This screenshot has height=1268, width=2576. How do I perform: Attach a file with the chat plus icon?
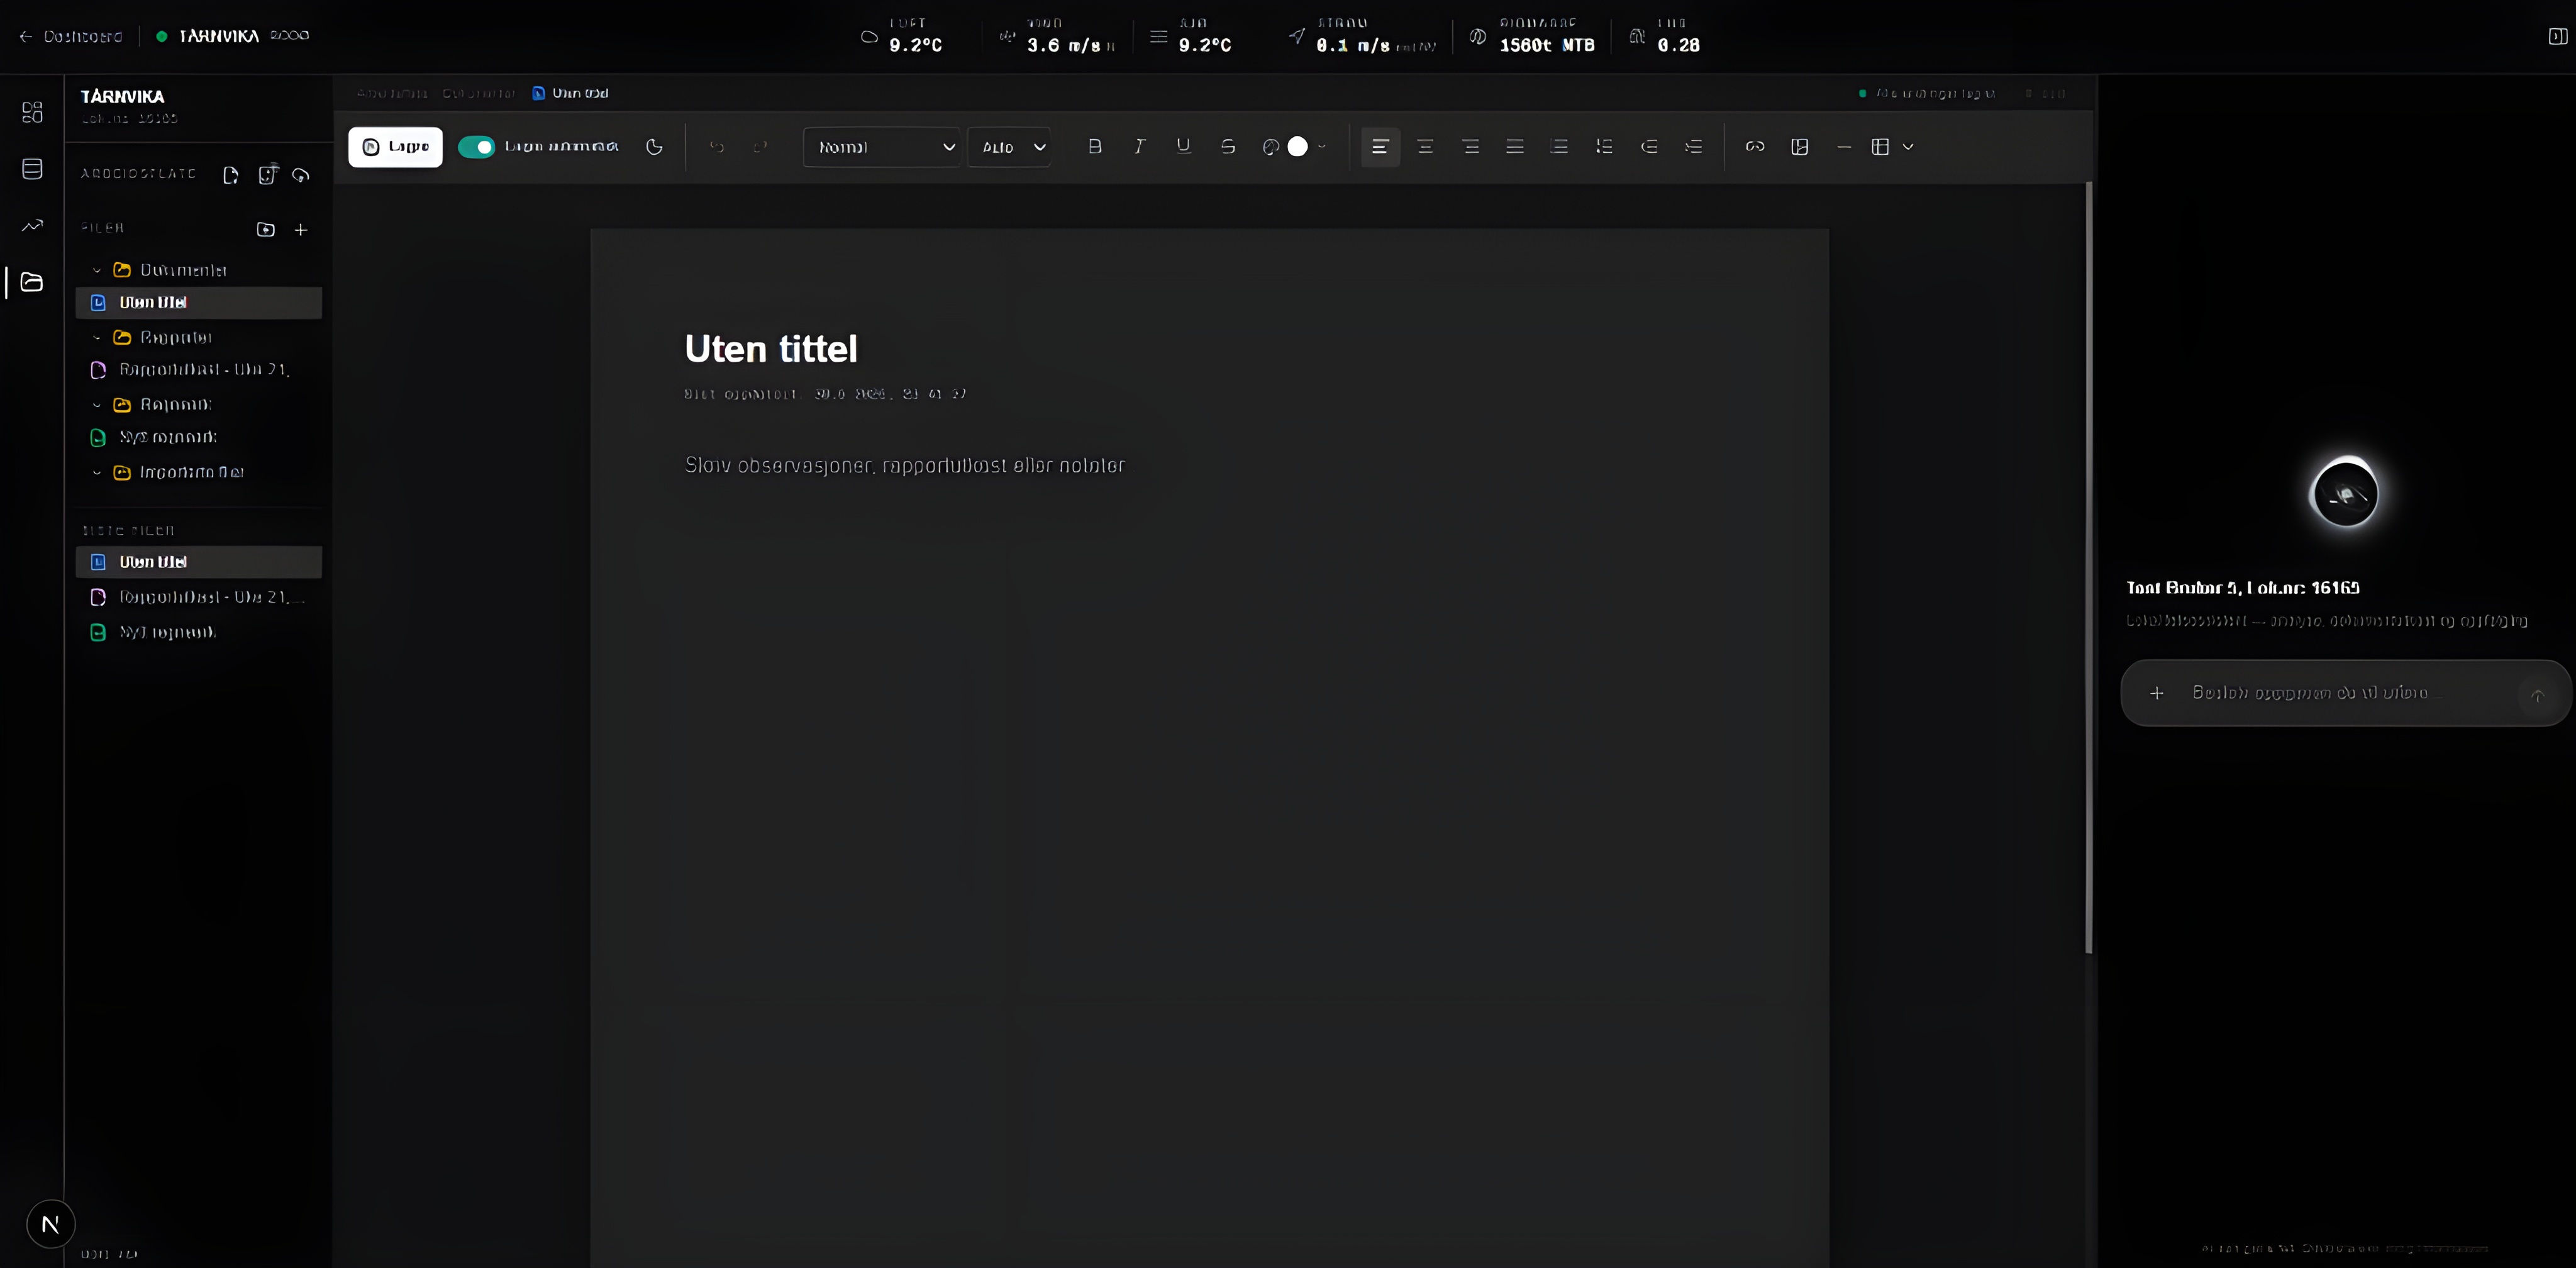coord(2157,693)
